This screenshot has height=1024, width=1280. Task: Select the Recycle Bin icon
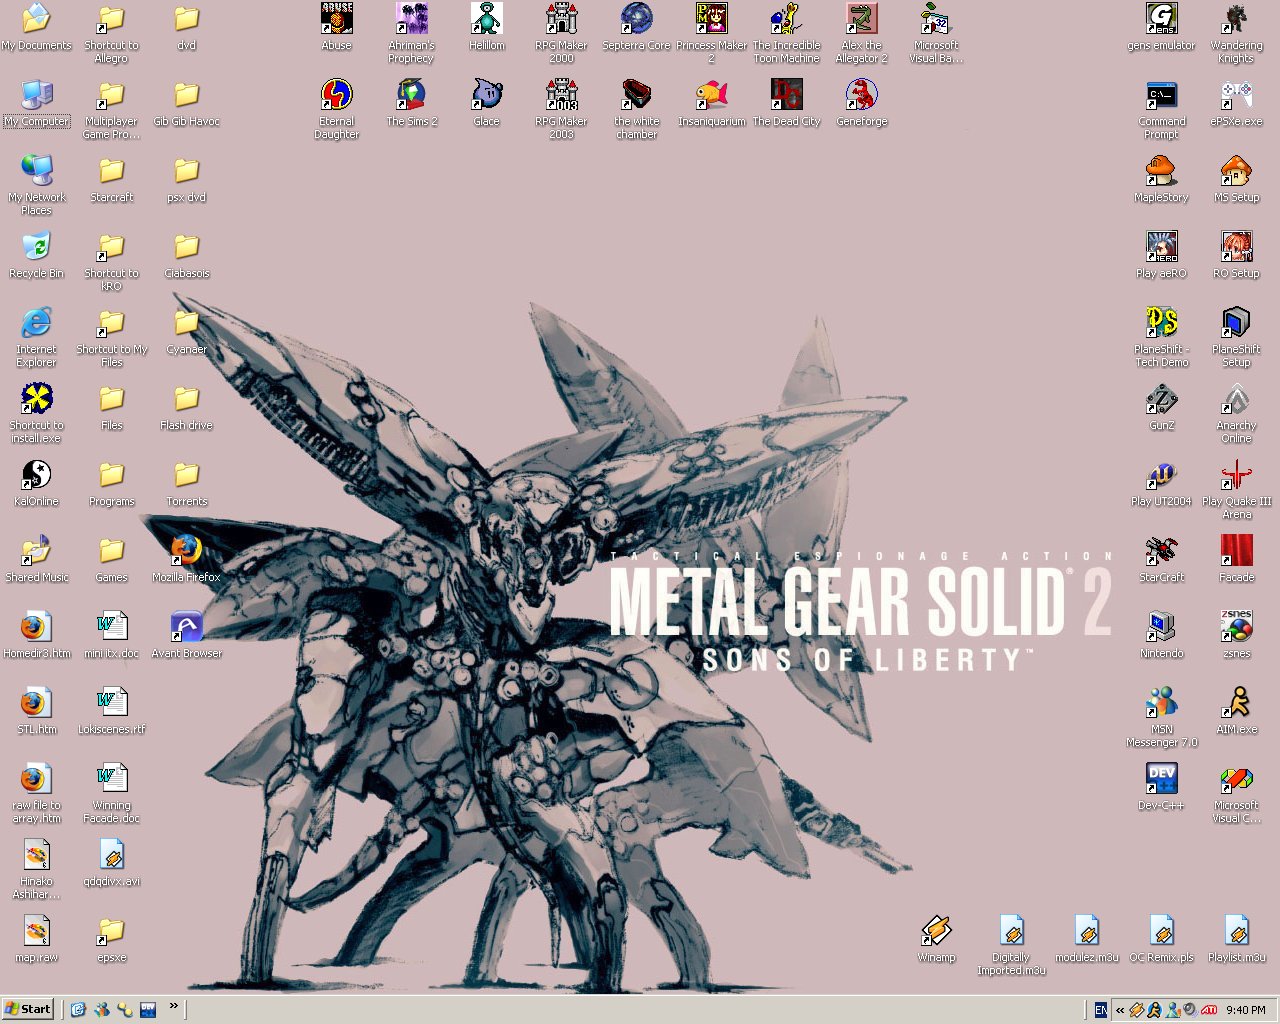[36, 247]
